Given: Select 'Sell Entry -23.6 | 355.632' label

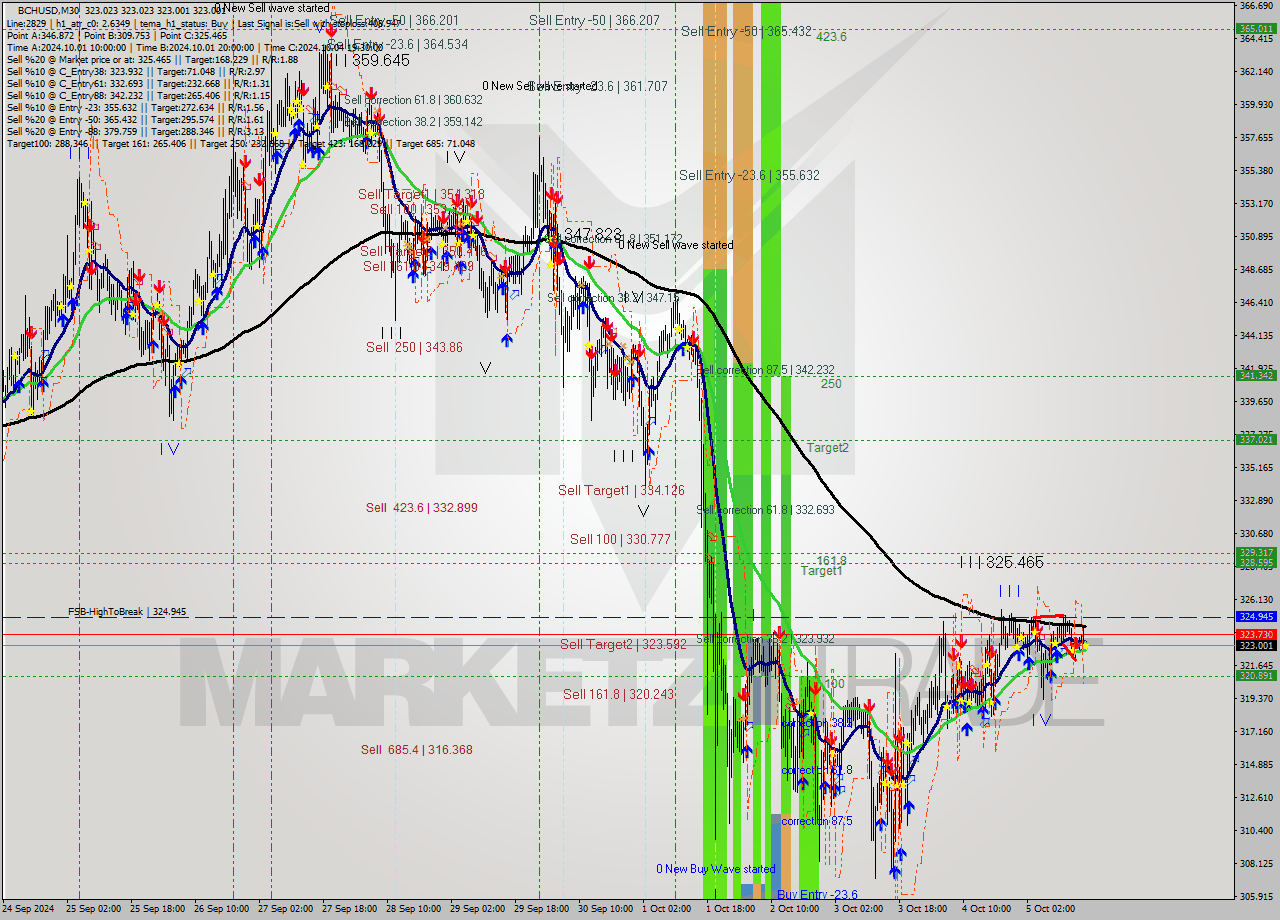Looking at the screenshot, I should pyautogui.click(x=749, y=175).
